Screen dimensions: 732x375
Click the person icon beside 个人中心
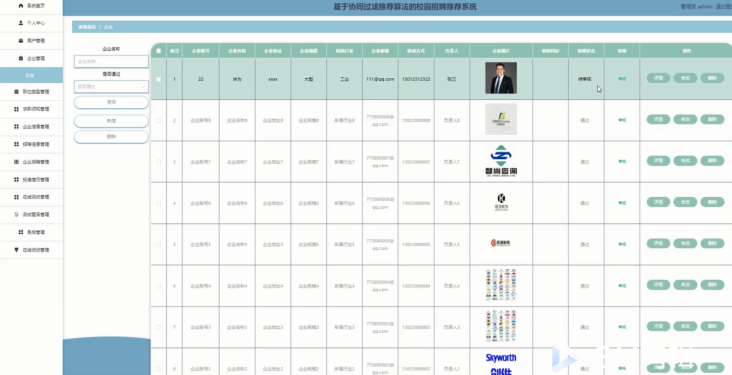[x=21, y=23]
